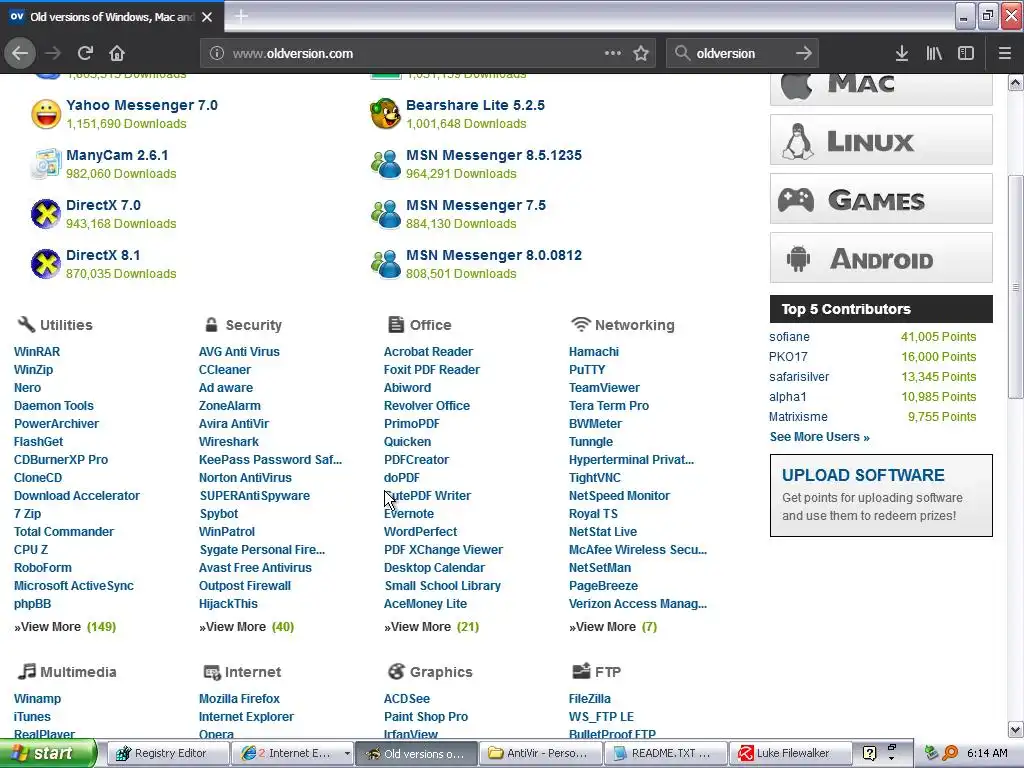Open the Linux platform banner

click(x=881, y=140)
